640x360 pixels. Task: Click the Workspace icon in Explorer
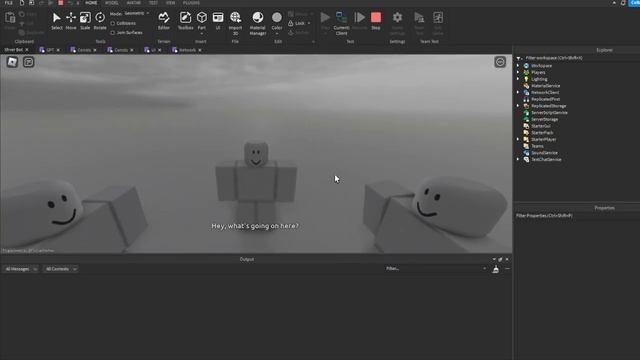526,65
